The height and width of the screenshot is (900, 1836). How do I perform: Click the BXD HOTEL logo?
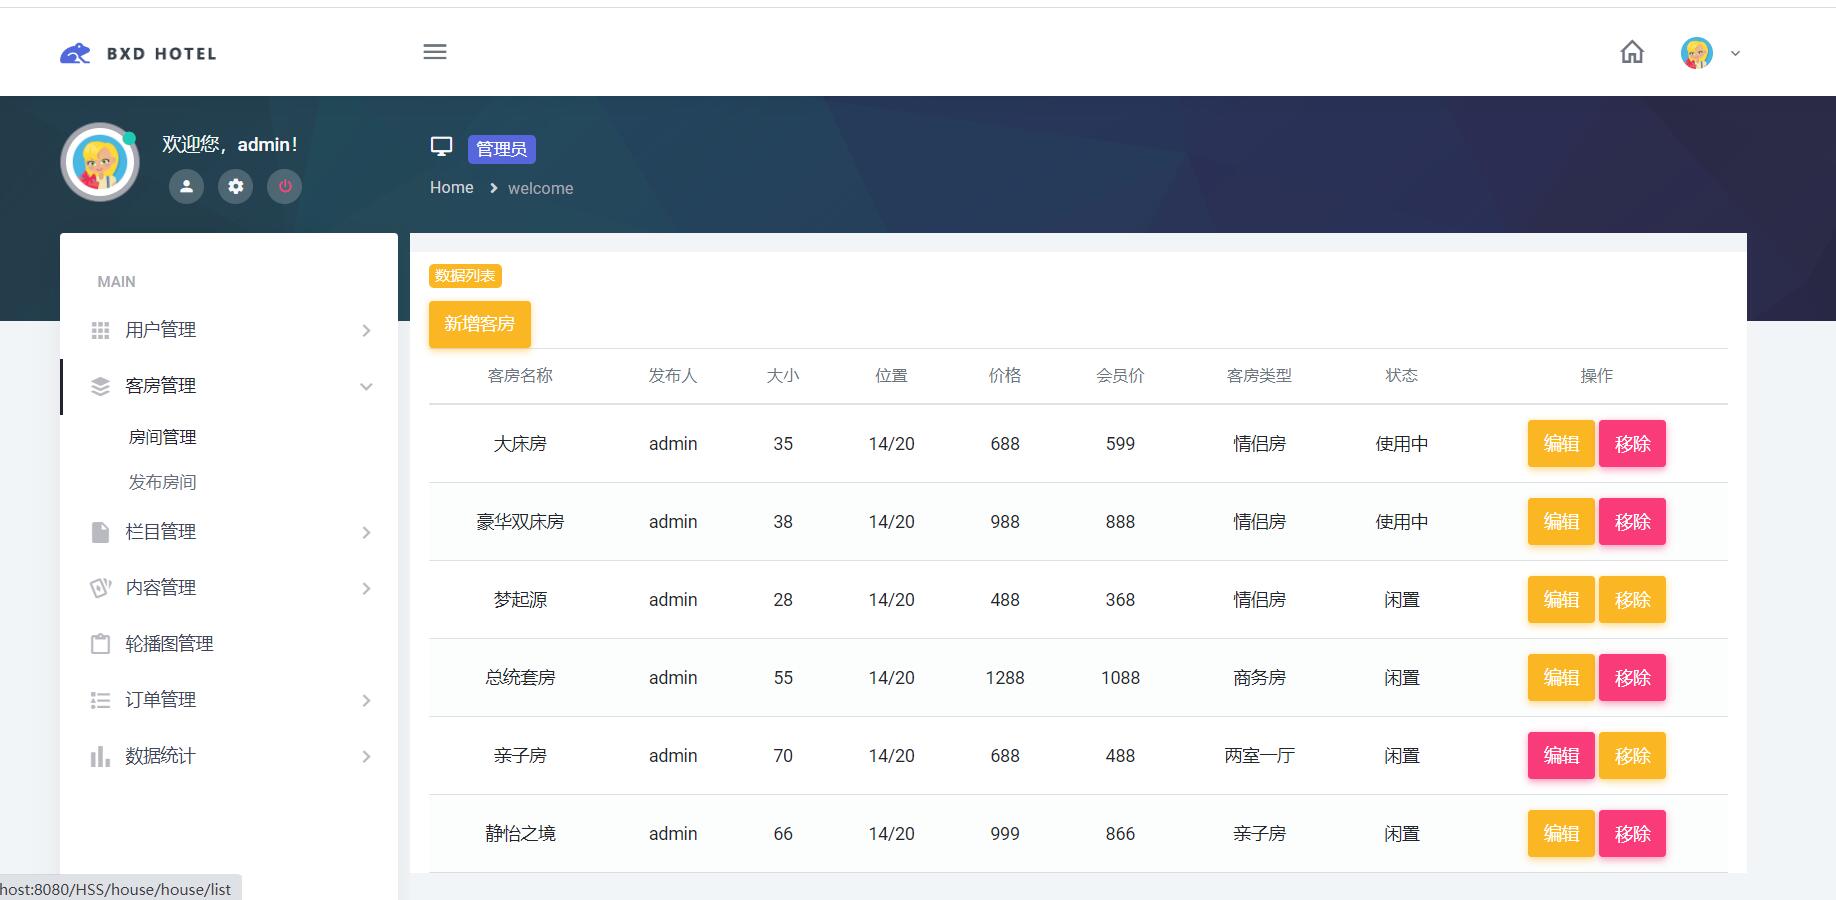tap(138, 53)
